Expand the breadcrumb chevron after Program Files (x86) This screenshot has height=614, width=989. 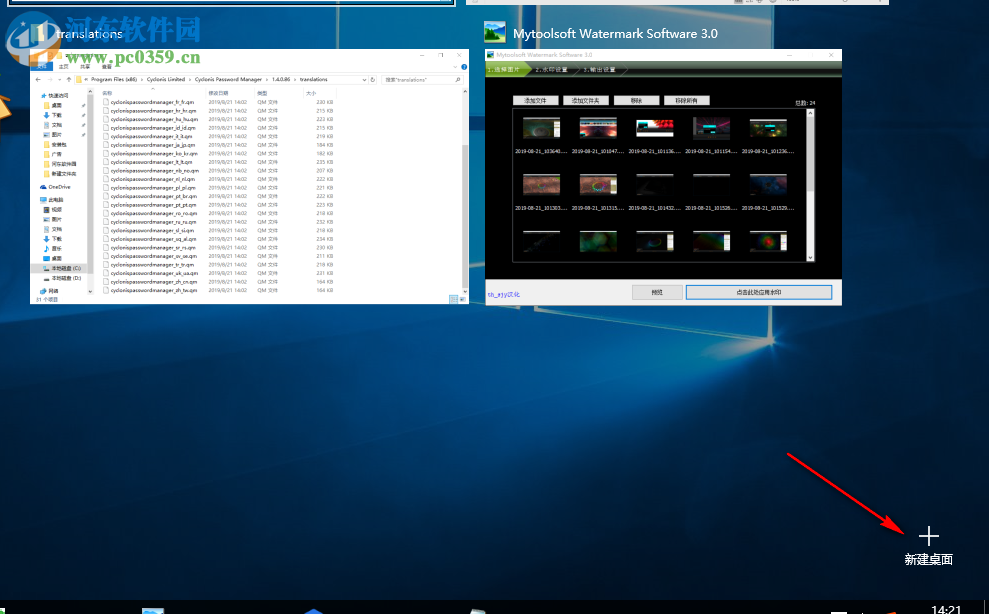pos(143,80)
